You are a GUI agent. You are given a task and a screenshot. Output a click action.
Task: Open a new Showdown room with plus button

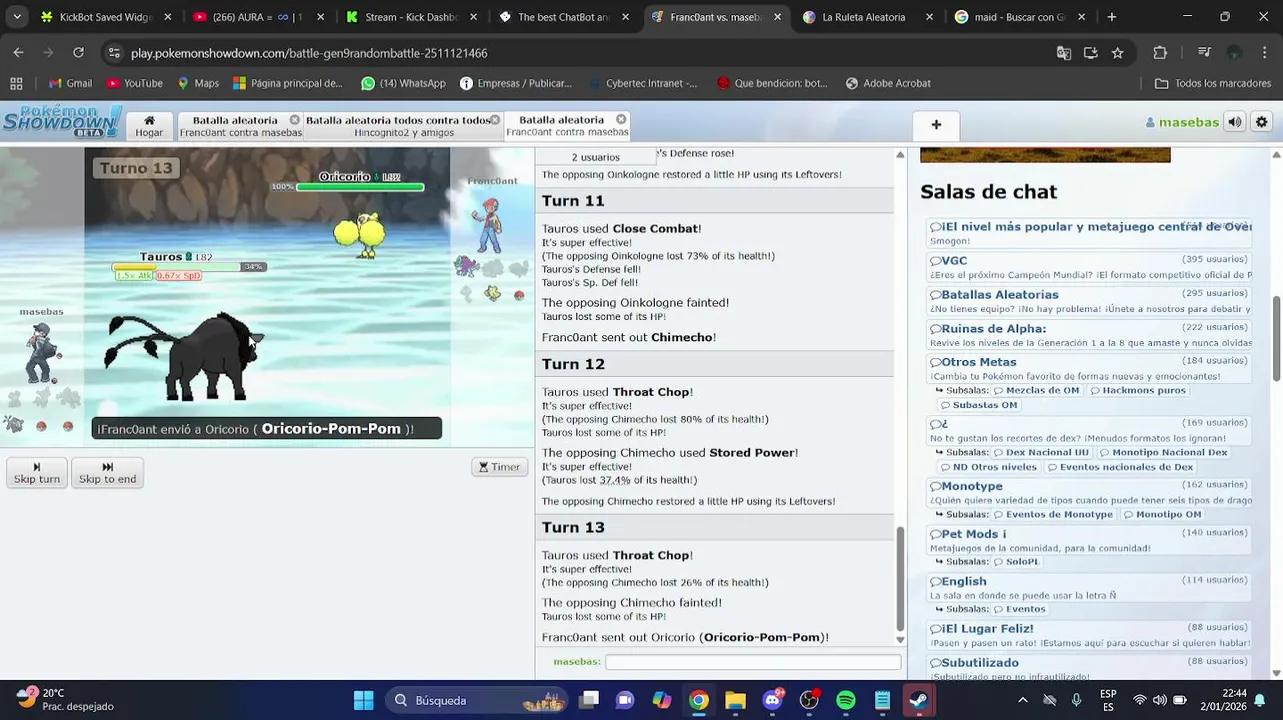click(936, 125)
